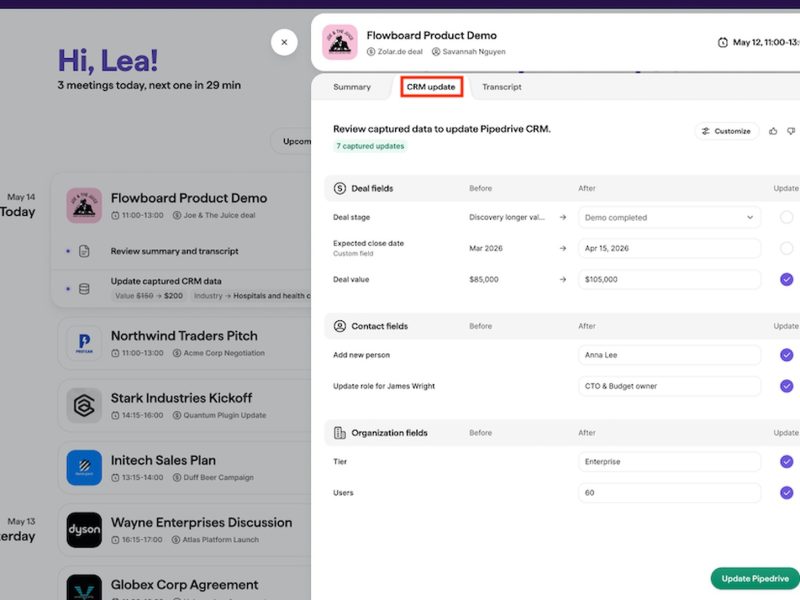This screenshot has height=600, width=800.
Task: Select the partially hidden Upcoming filter button
Action: click(291, 141)
